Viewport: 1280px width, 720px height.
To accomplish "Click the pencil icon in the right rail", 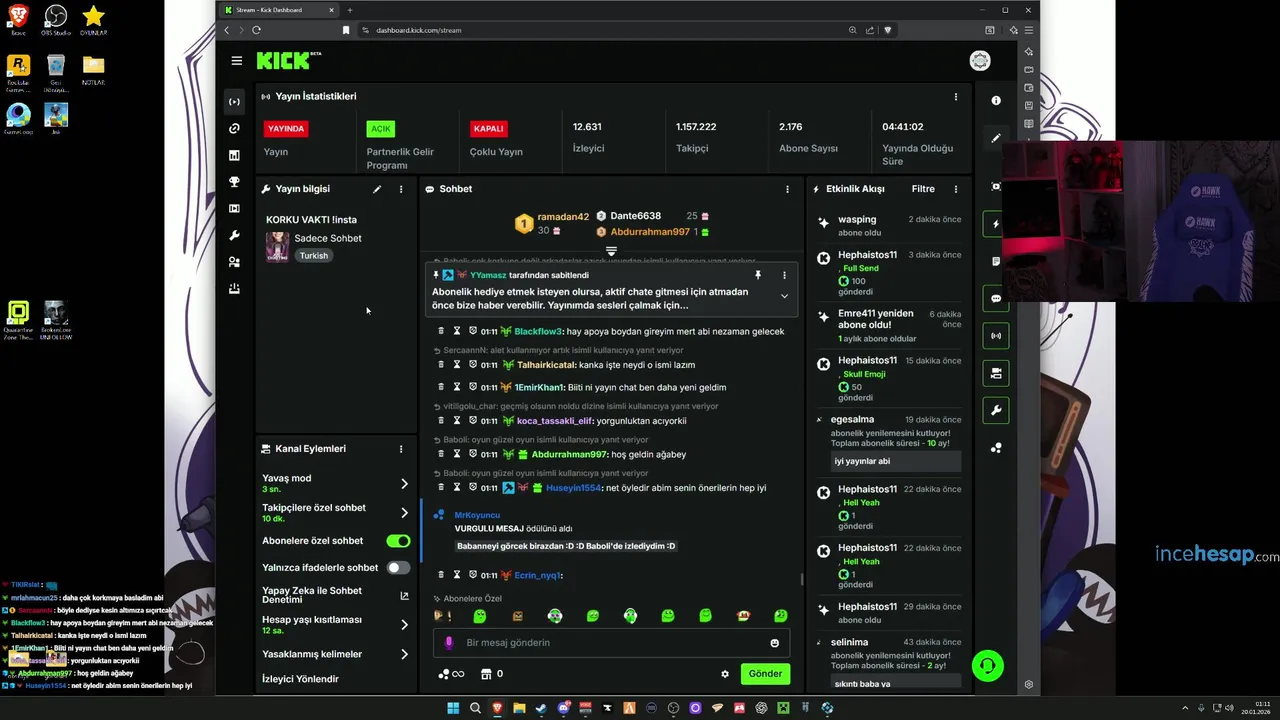I will [x=996, y=138].
